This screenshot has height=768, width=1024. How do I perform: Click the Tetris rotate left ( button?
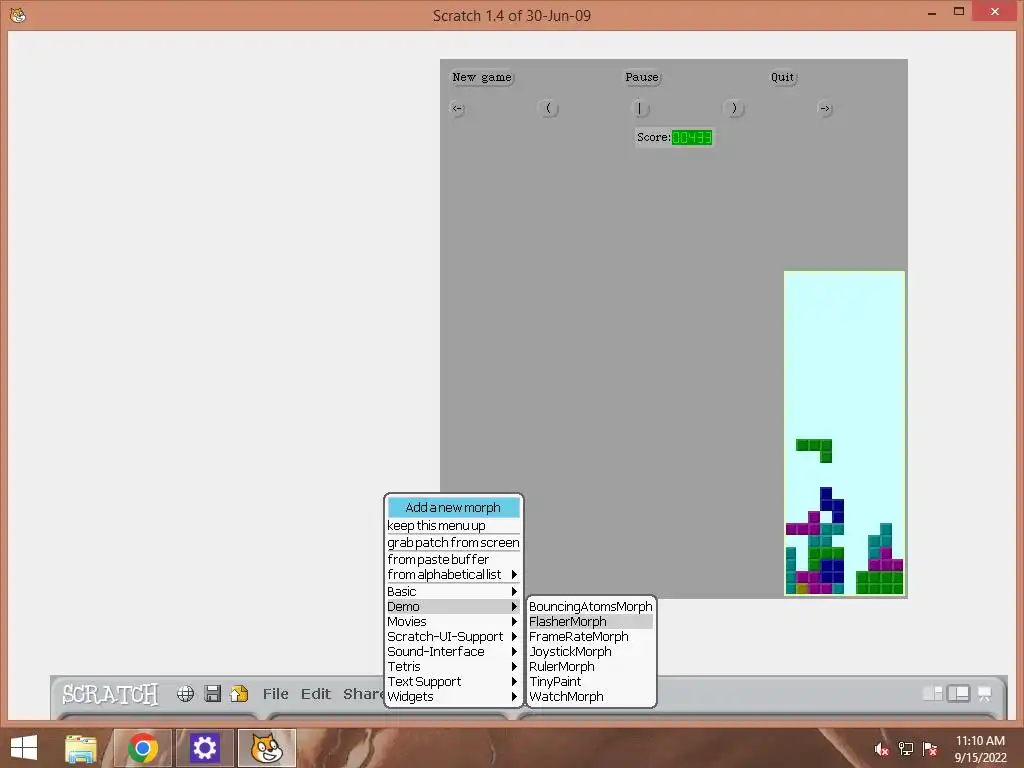(548, 108)
